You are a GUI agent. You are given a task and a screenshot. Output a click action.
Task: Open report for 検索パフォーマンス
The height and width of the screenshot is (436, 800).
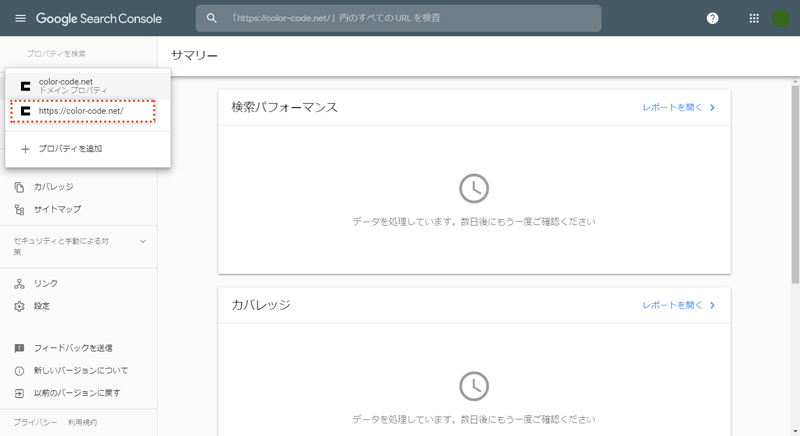coord(672,108)
